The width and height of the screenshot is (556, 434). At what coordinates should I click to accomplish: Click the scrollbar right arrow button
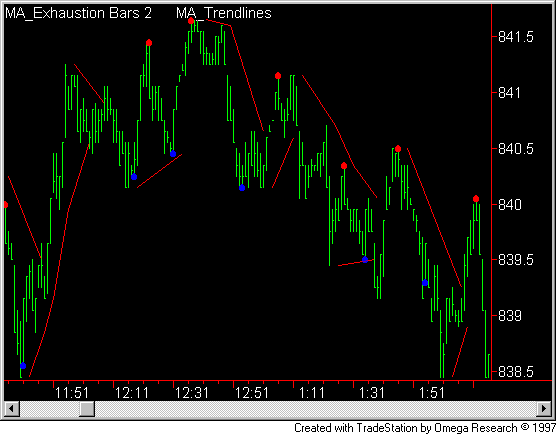[x=544, y=409]
